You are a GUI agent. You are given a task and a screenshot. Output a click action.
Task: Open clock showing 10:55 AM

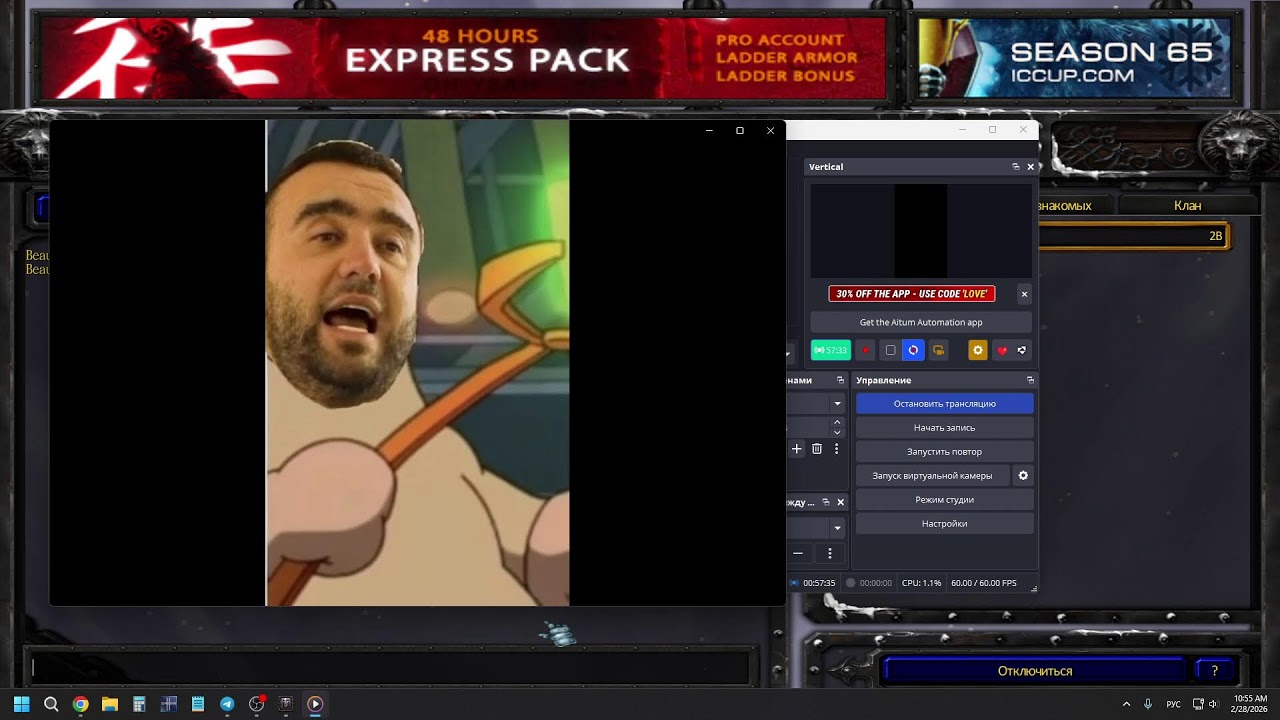(1250, 704)
